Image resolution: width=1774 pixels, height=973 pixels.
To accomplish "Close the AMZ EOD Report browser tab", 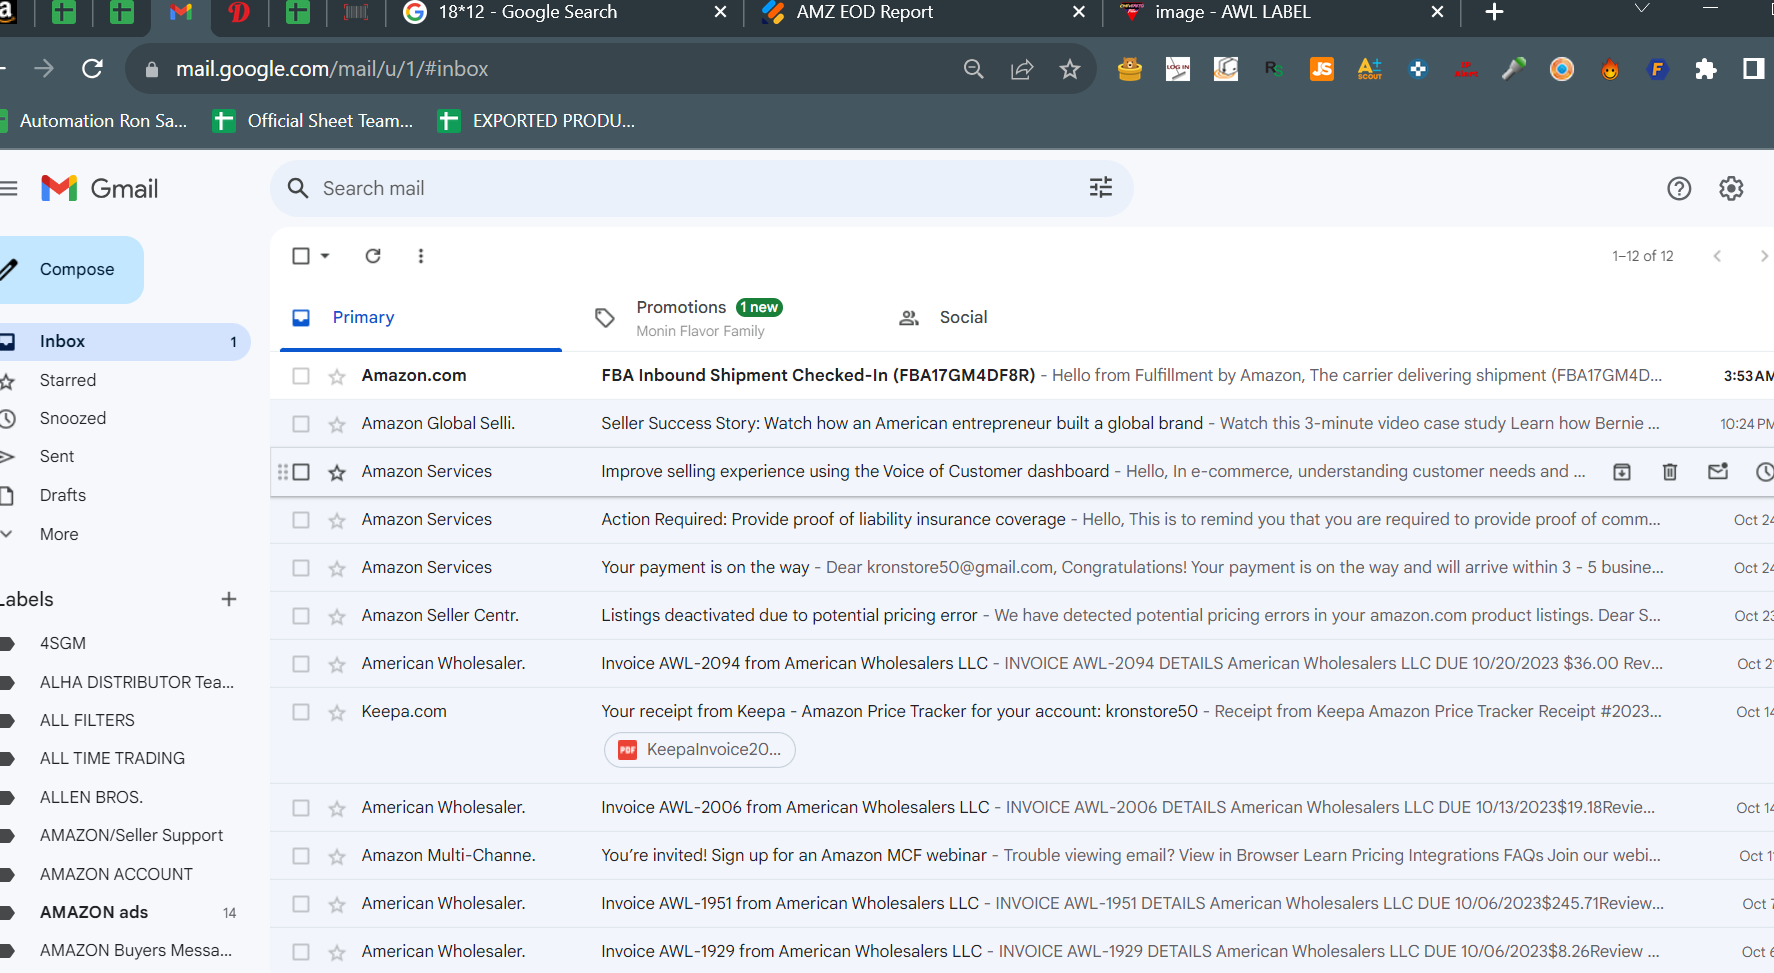I will 1078,12.
